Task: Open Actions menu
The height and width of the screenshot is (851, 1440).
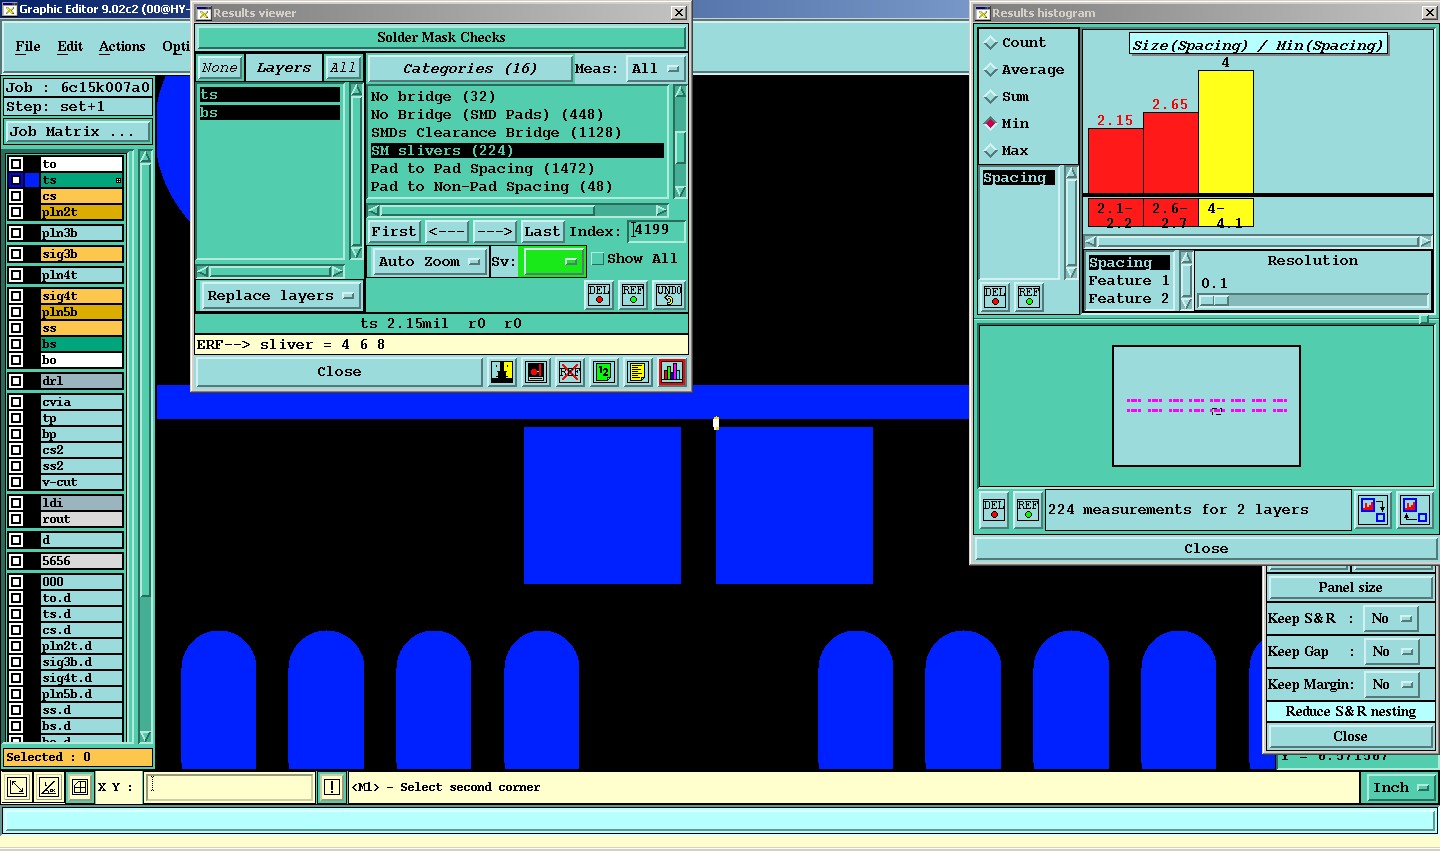Action: pyautogui.click(x=122, y=47)
